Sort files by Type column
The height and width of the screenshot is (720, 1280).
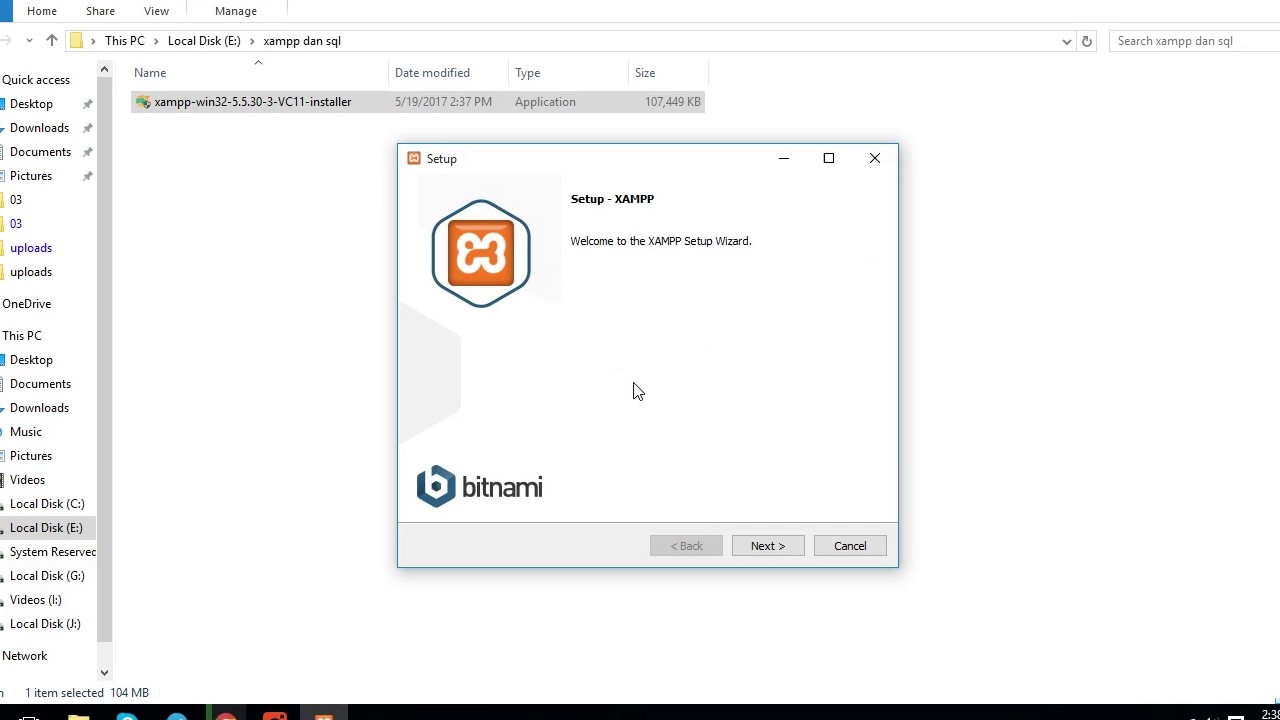[528, 73]
